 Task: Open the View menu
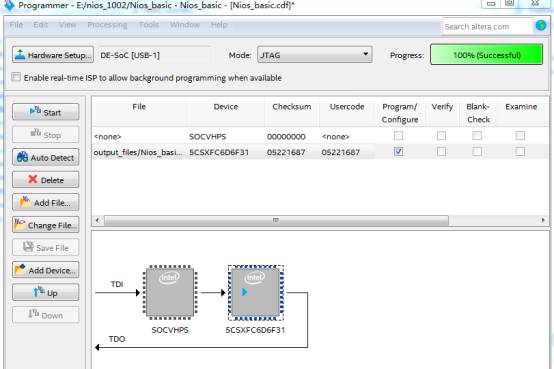[x=67, y=25]
